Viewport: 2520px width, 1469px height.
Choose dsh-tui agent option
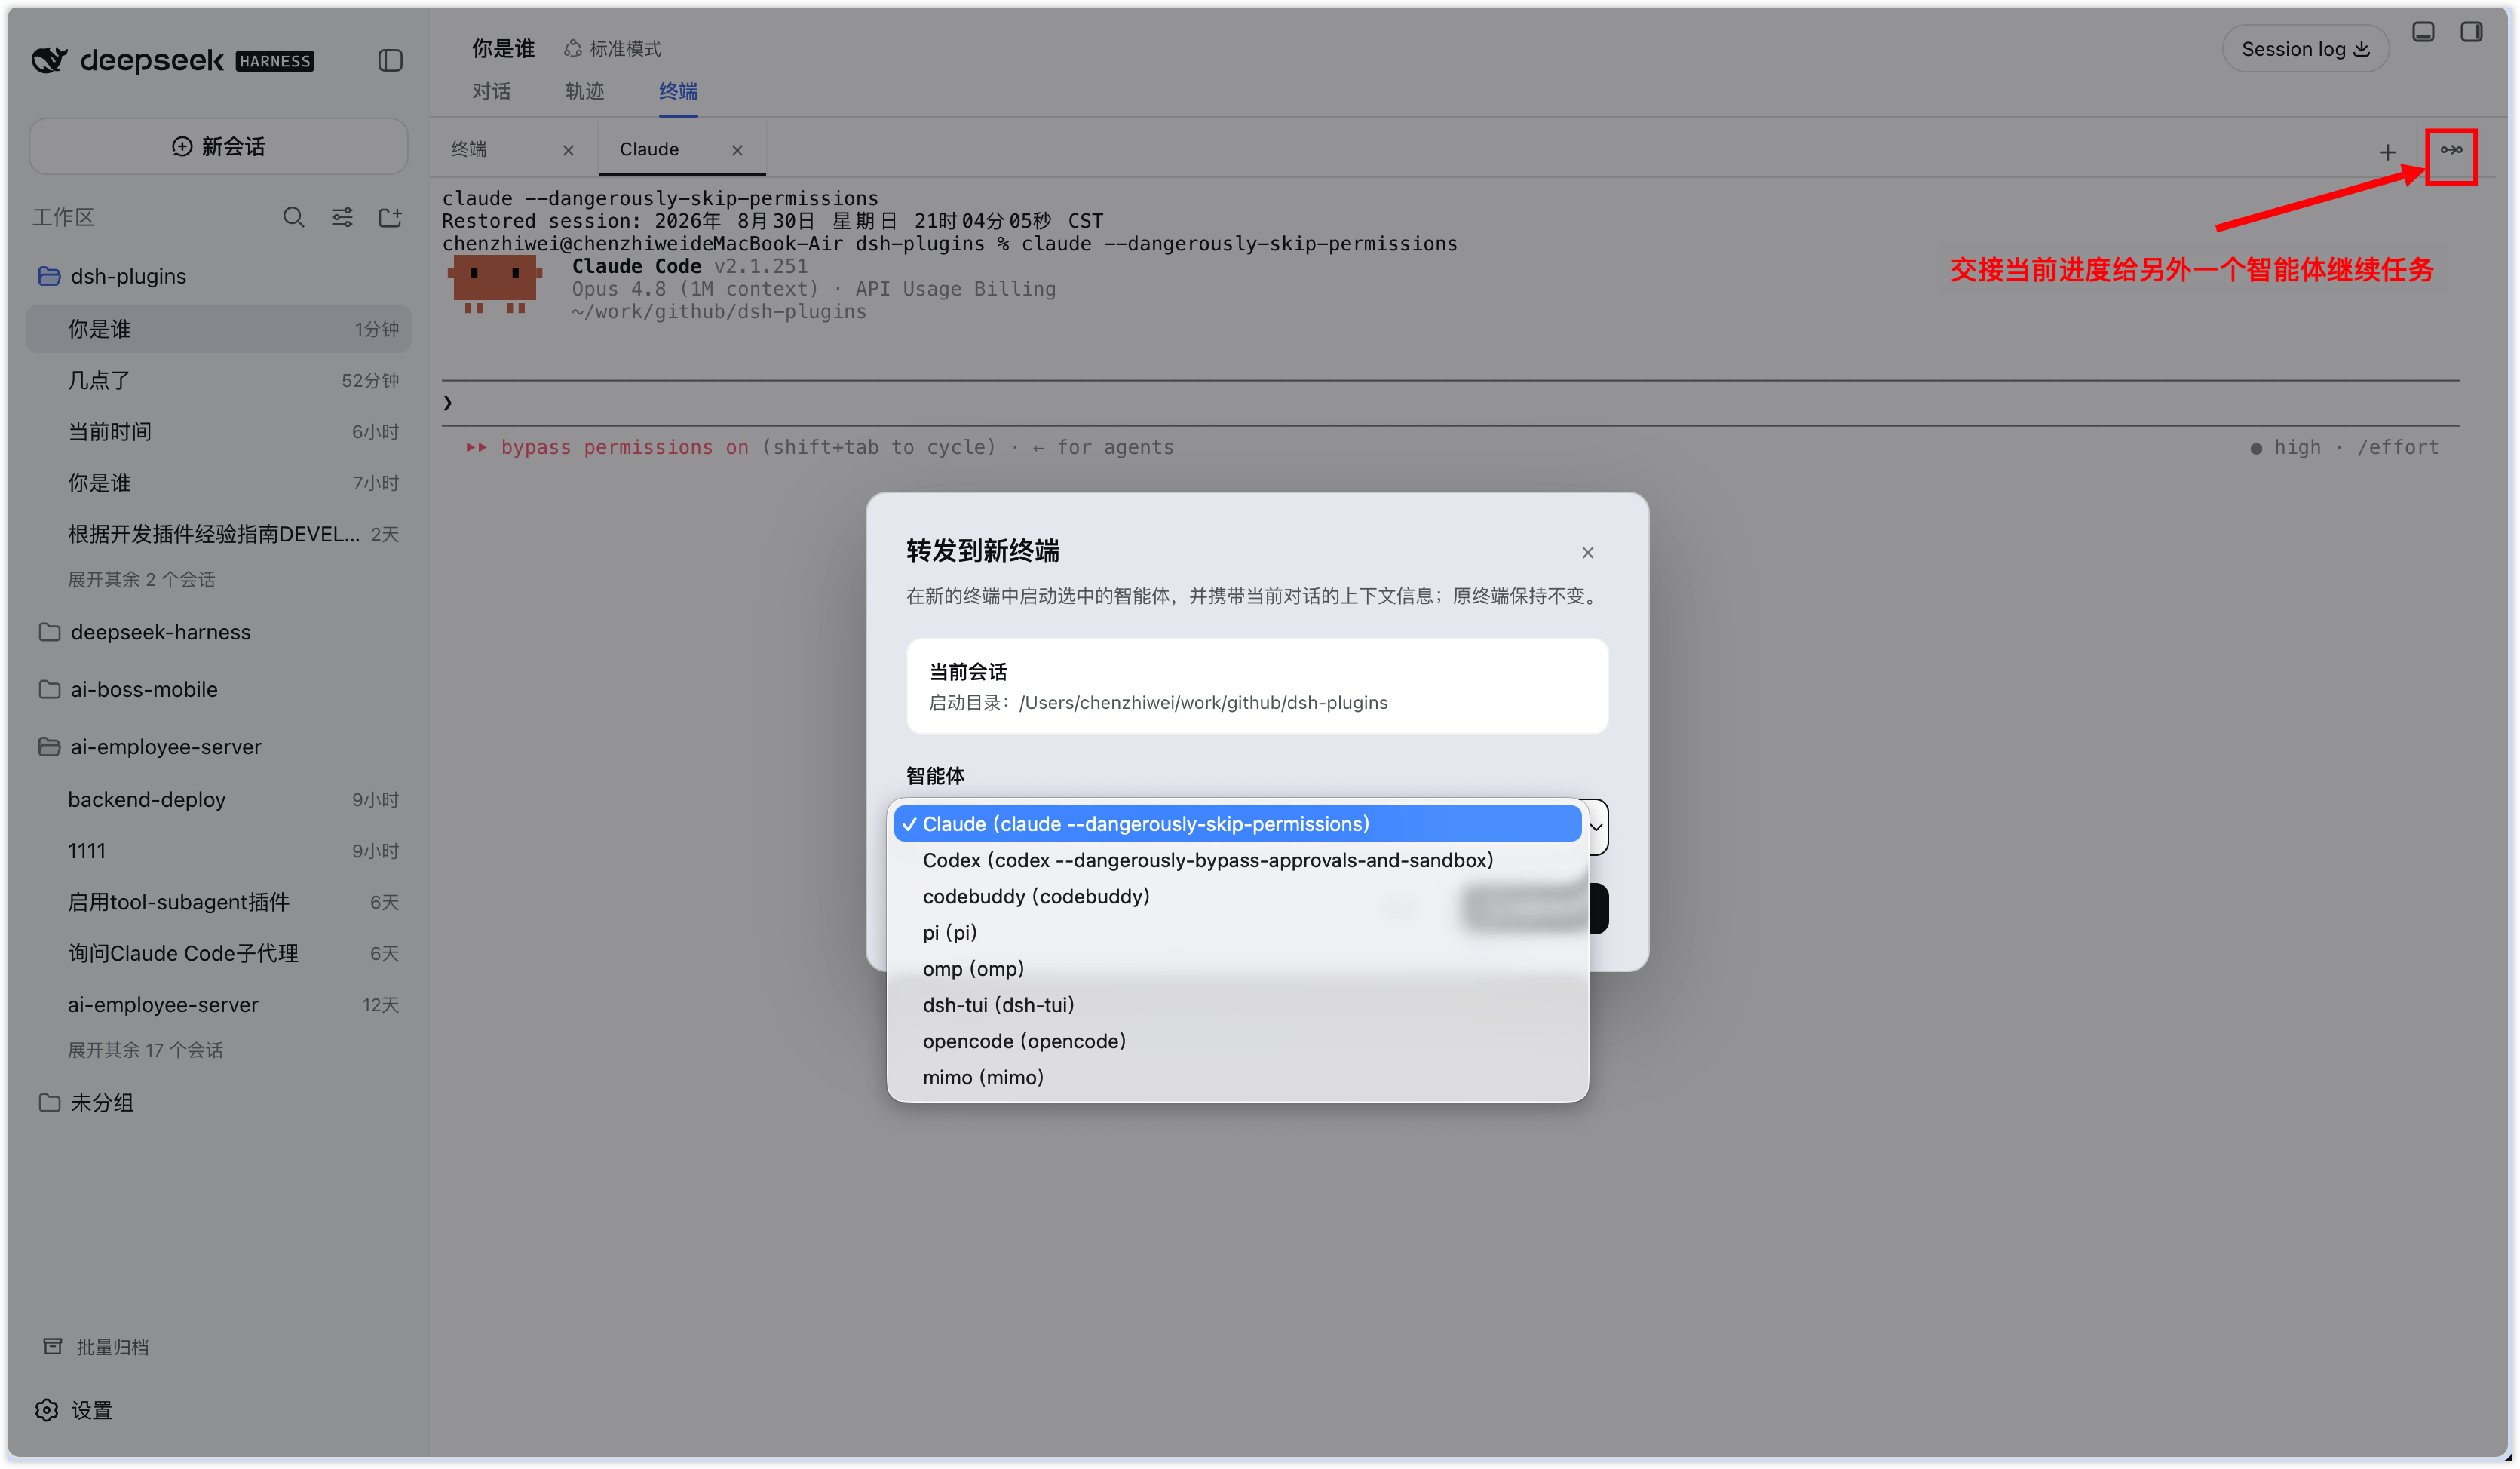[x=1237, y=1005]
